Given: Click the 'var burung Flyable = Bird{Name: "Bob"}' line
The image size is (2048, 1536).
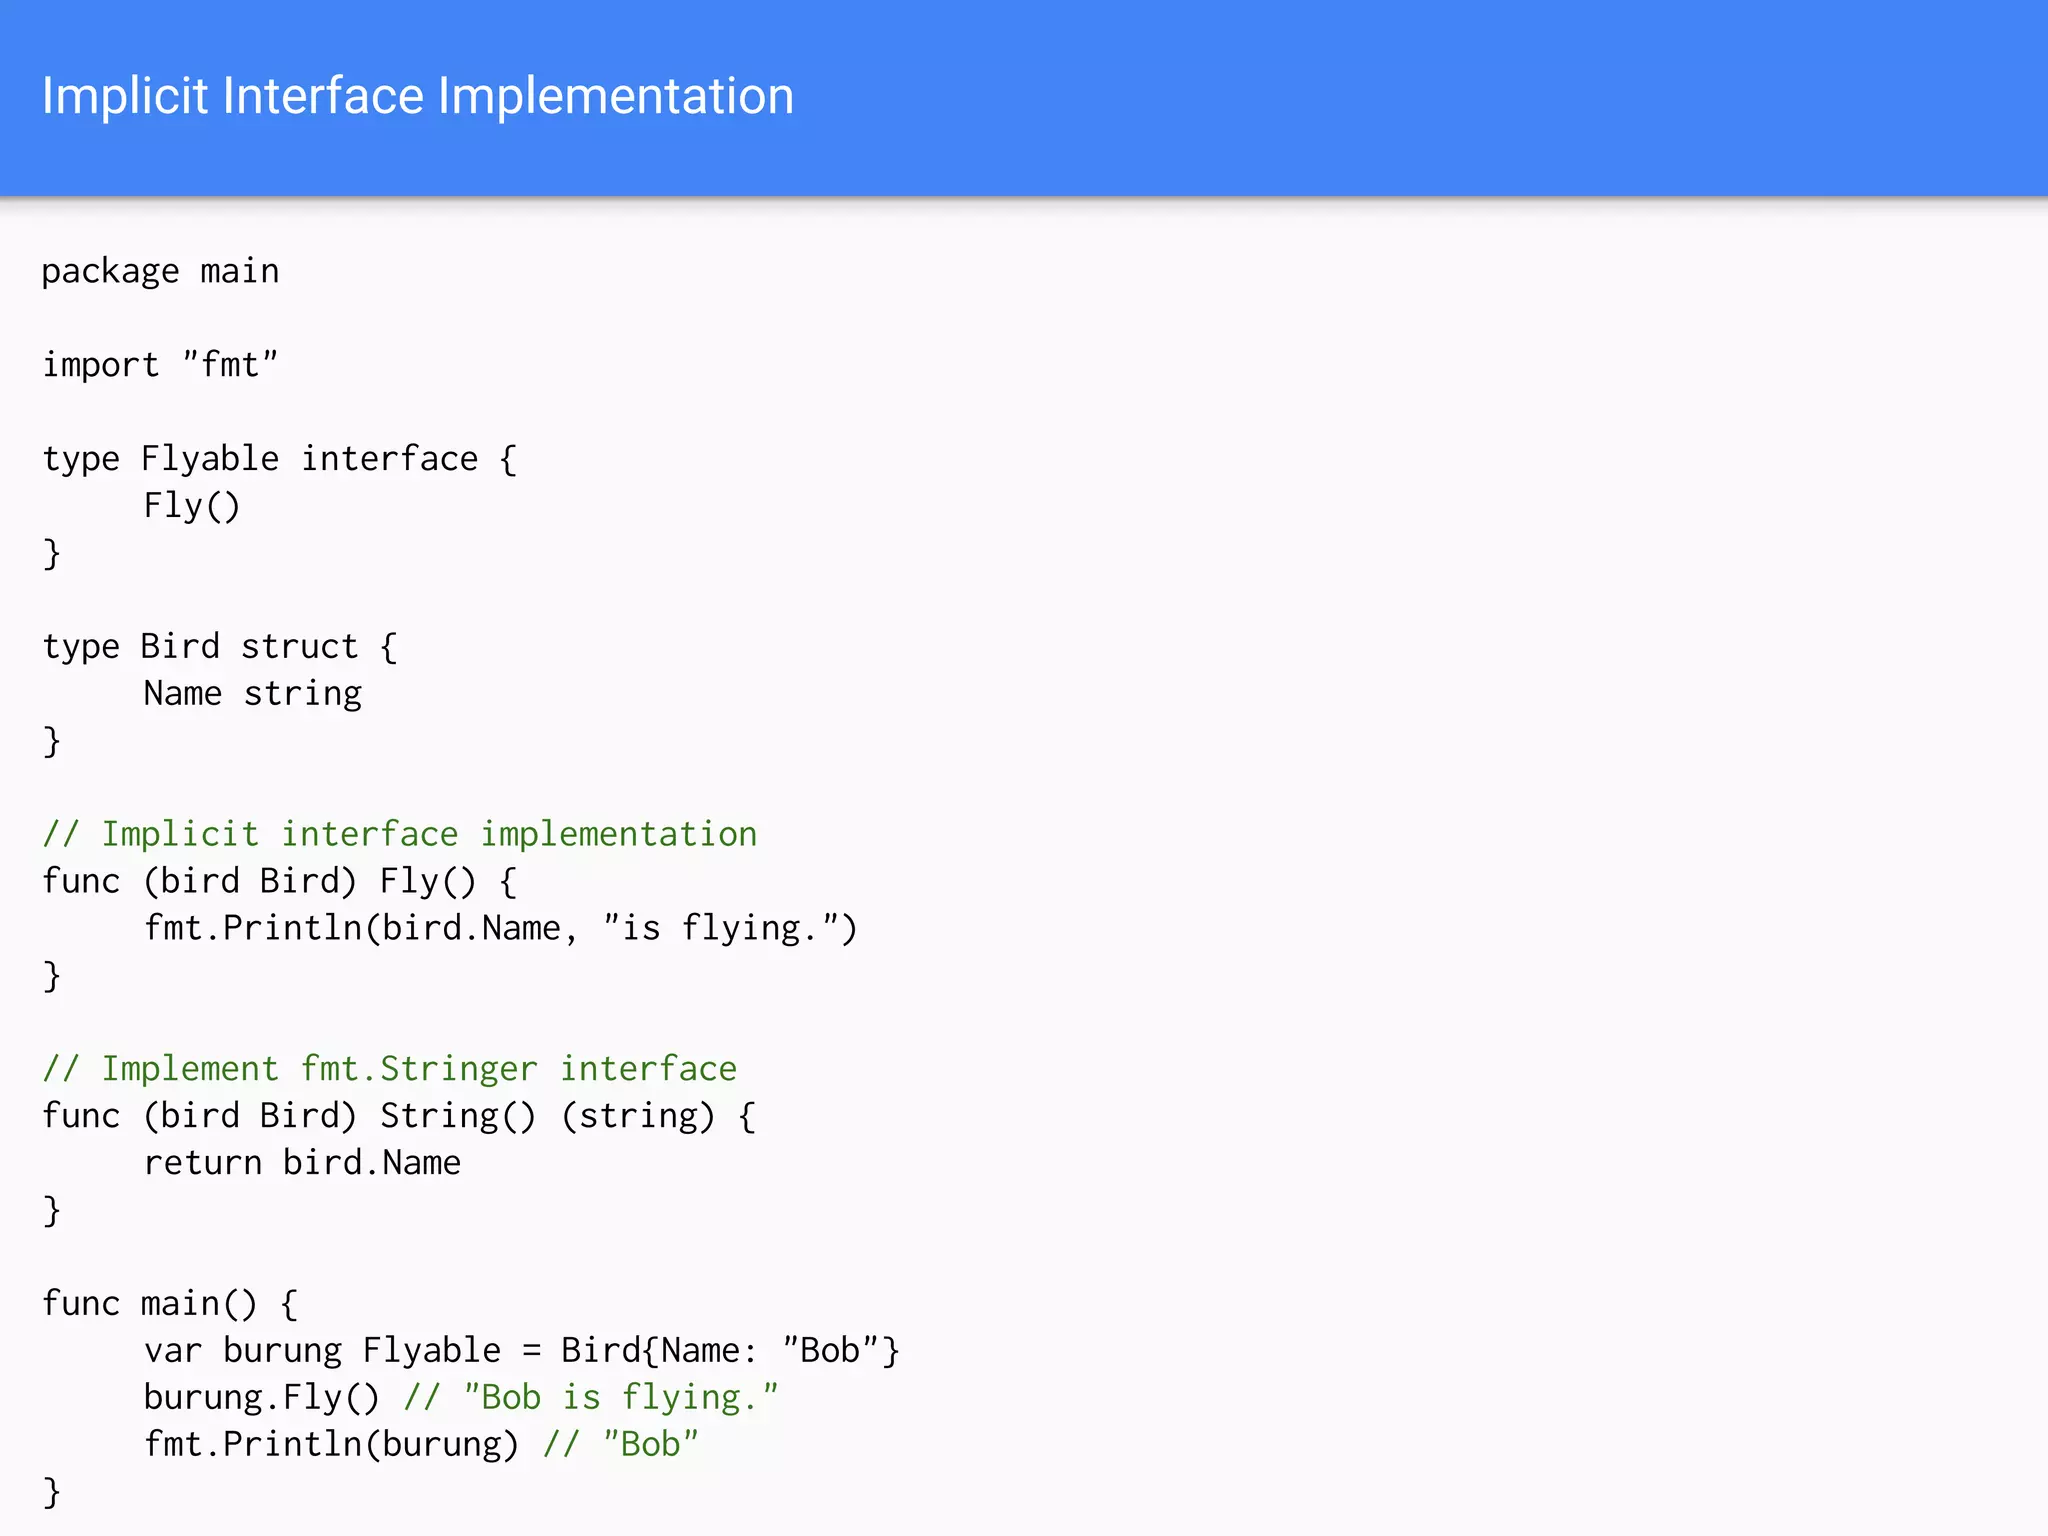Looking at the screenshot, I should [x=522, y=1351].
